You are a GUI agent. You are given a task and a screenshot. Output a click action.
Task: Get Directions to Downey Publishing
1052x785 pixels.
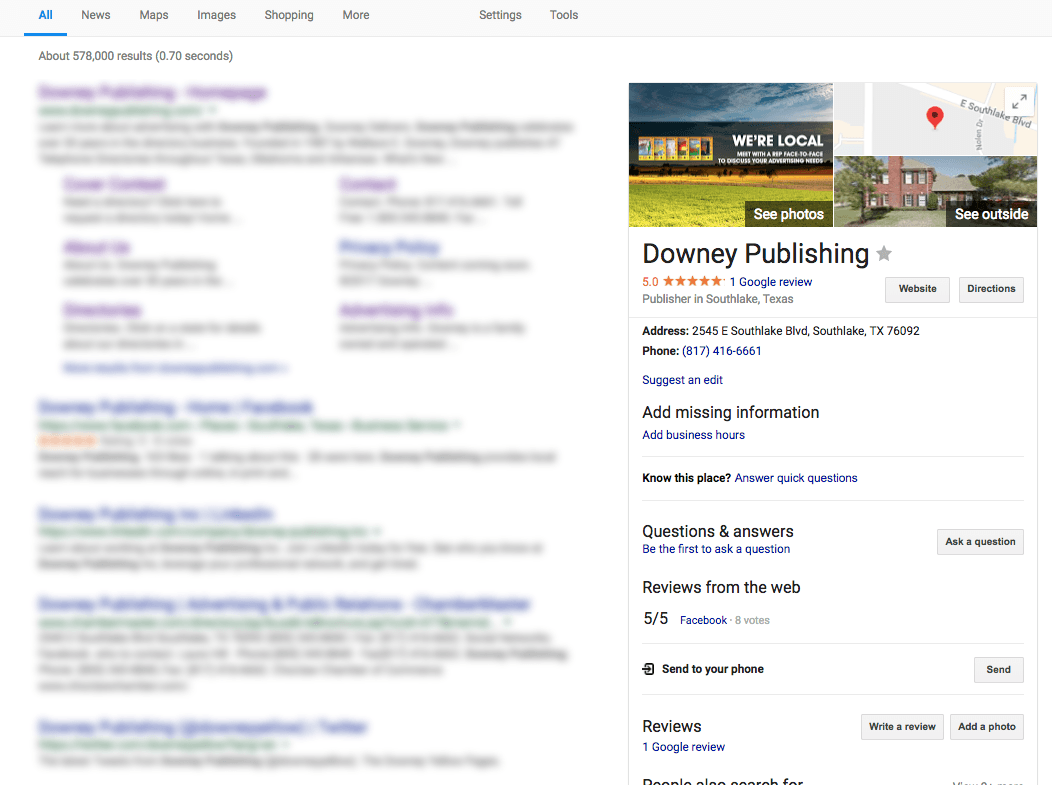pyautogui.click(x=991, y=289)
